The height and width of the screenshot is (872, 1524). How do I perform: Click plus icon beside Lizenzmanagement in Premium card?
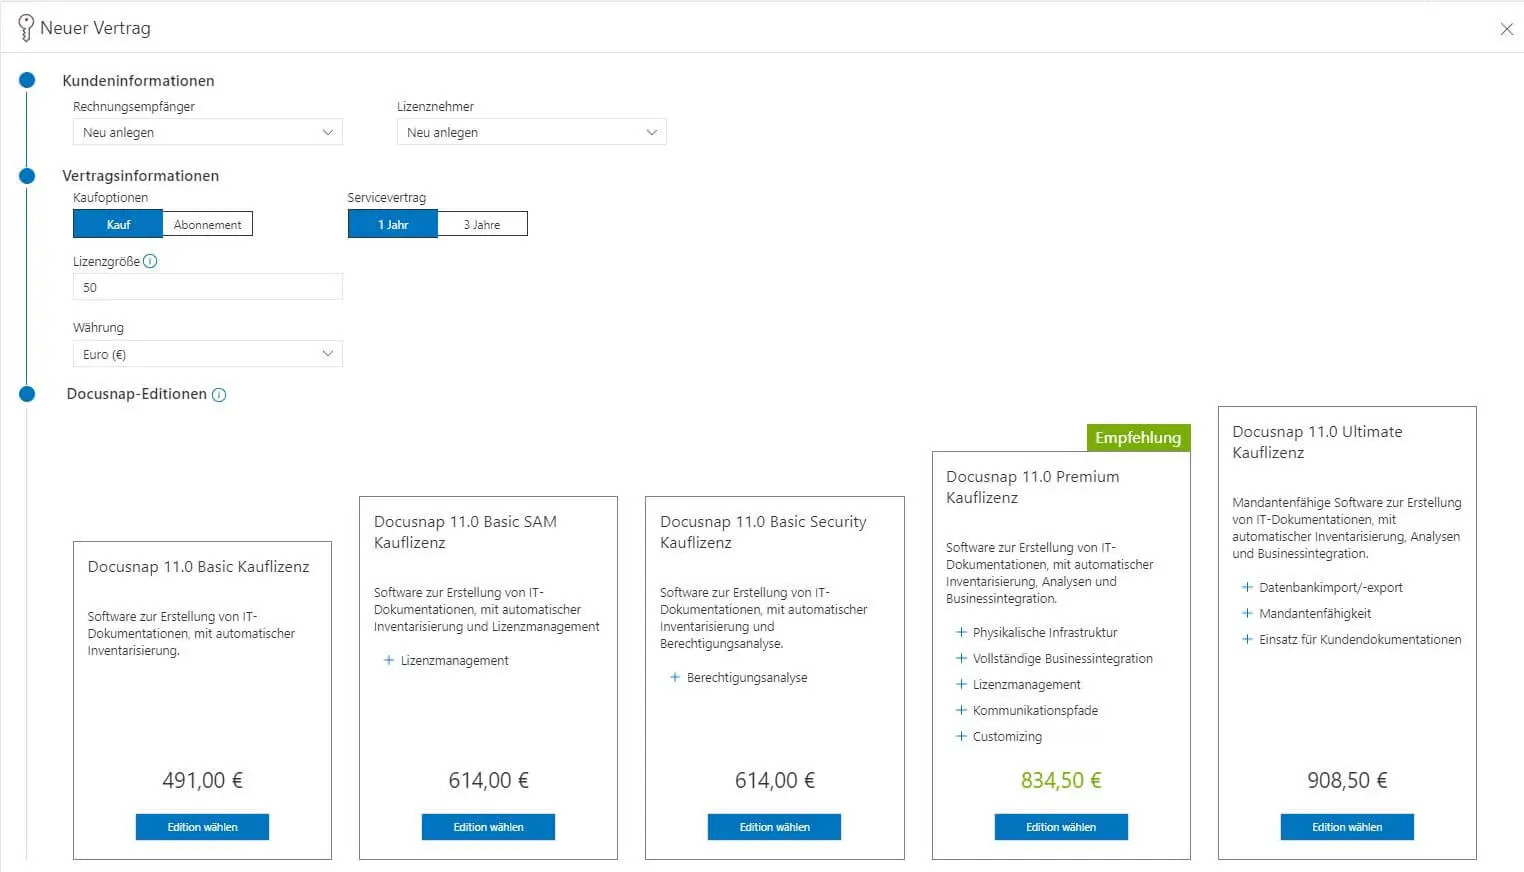pos(961,684)
